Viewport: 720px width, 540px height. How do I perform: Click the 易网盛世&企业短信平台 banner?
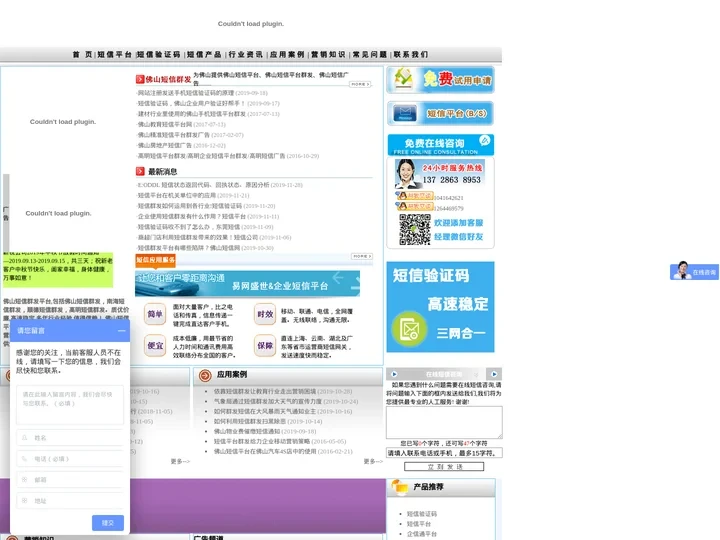pos(248,283)
